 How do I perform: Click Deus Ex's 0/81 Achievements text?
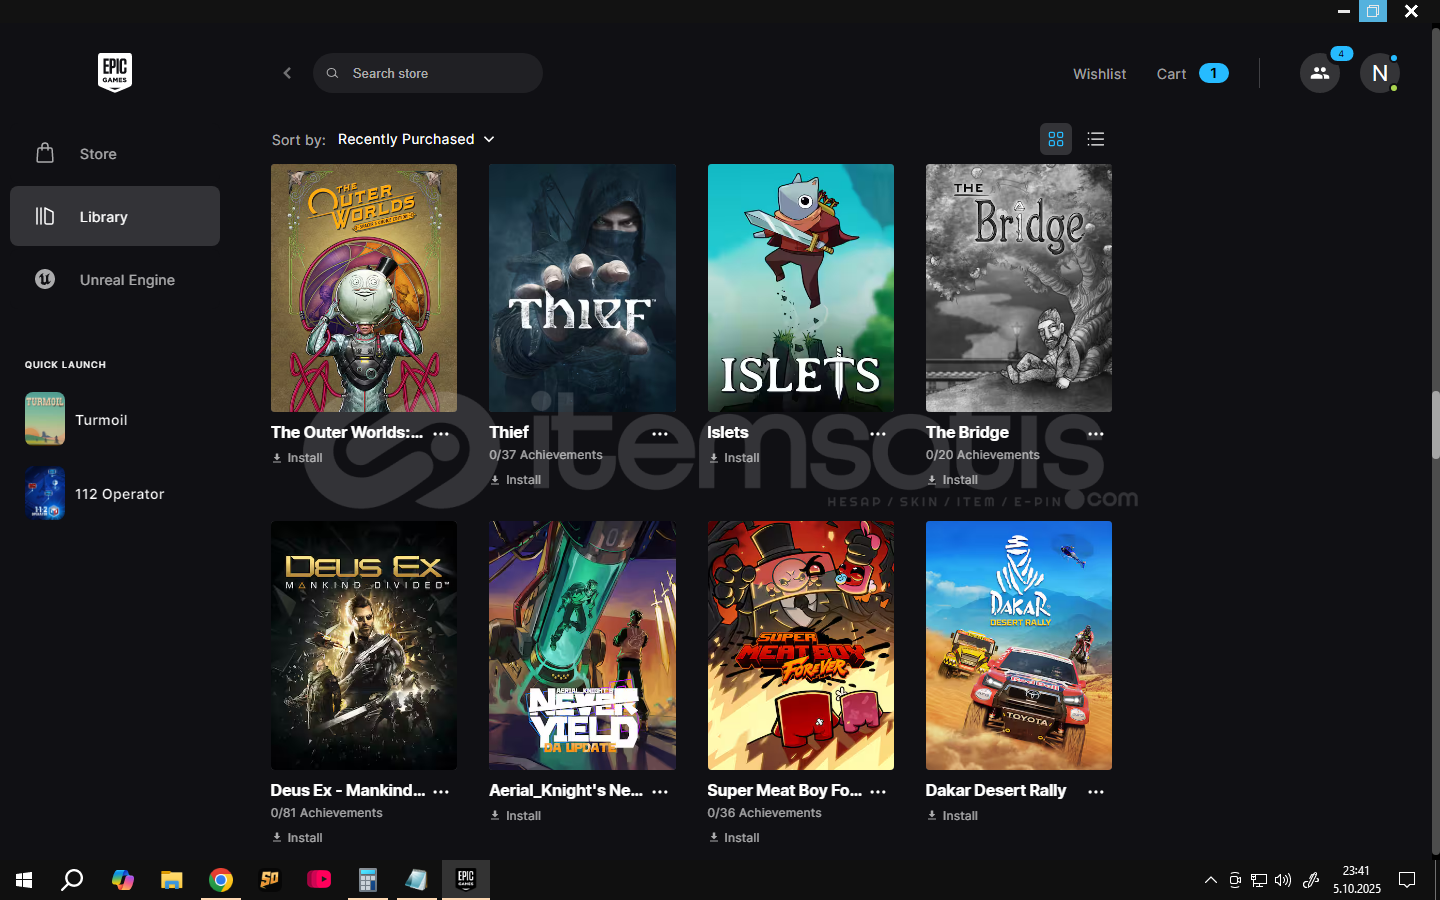click(327, 813)
